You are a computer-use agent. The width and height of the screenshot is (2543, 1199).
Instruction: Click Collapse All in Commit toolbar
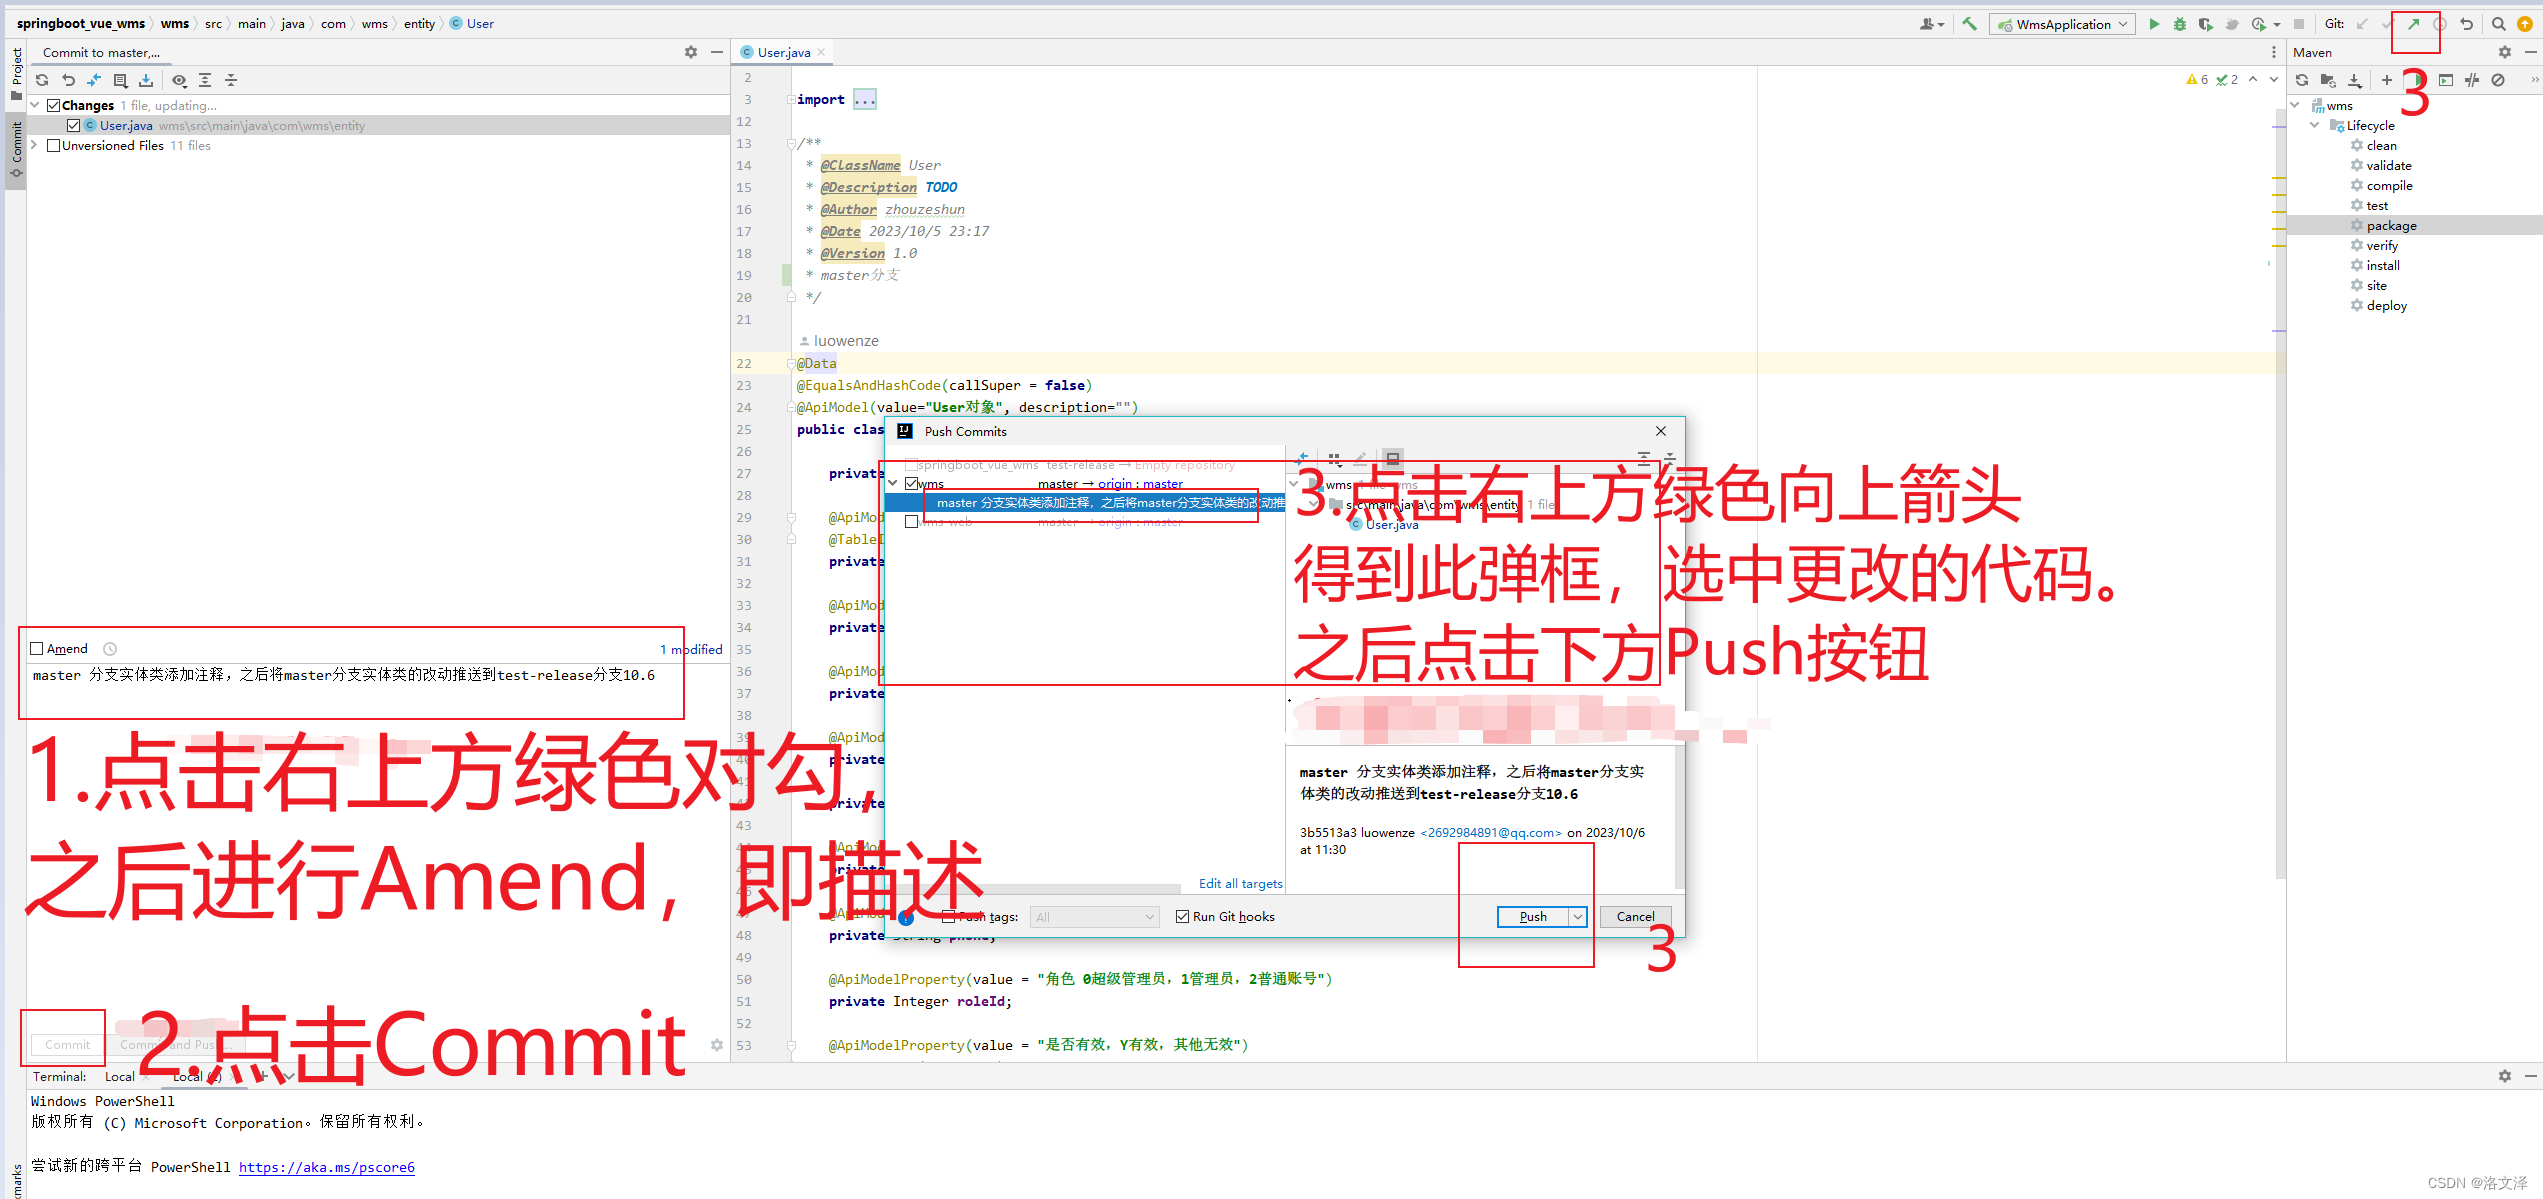click(x=231, y=80)
